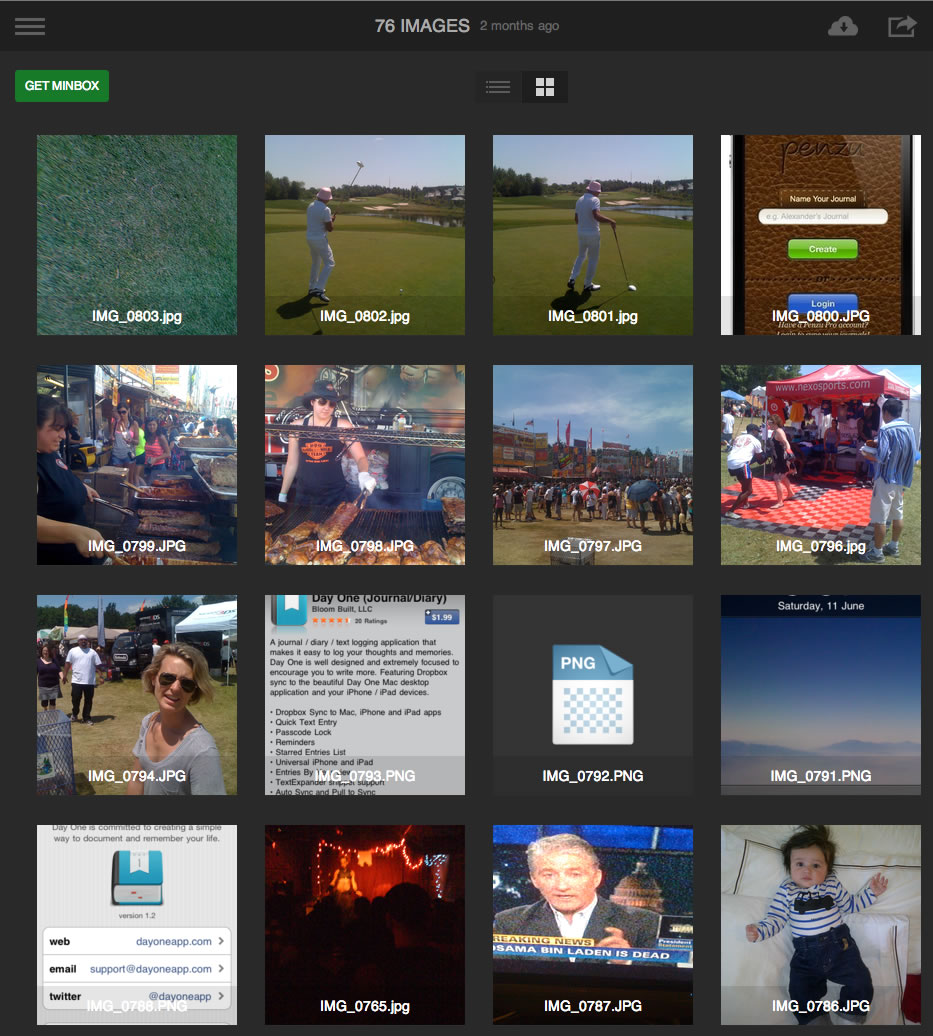Switch to list view

498,87
